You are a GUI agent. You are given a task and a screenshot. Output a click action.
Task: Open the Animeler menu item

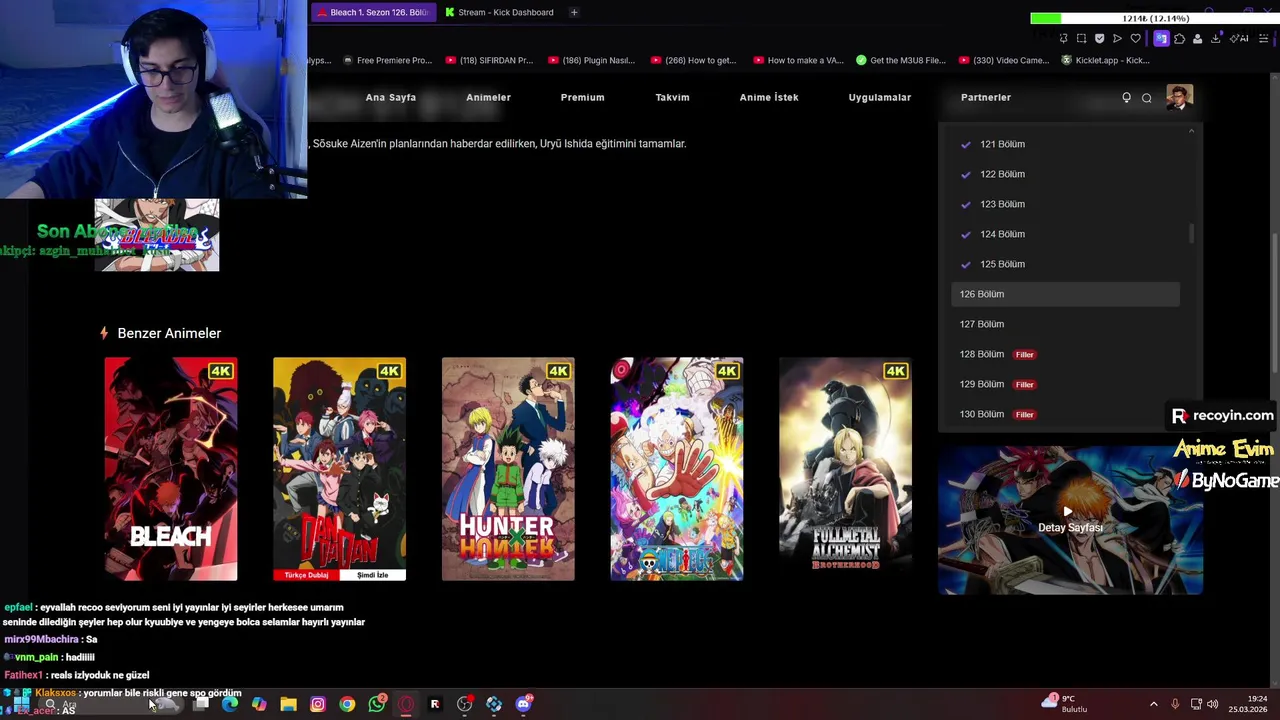click(x=488, y=97)
